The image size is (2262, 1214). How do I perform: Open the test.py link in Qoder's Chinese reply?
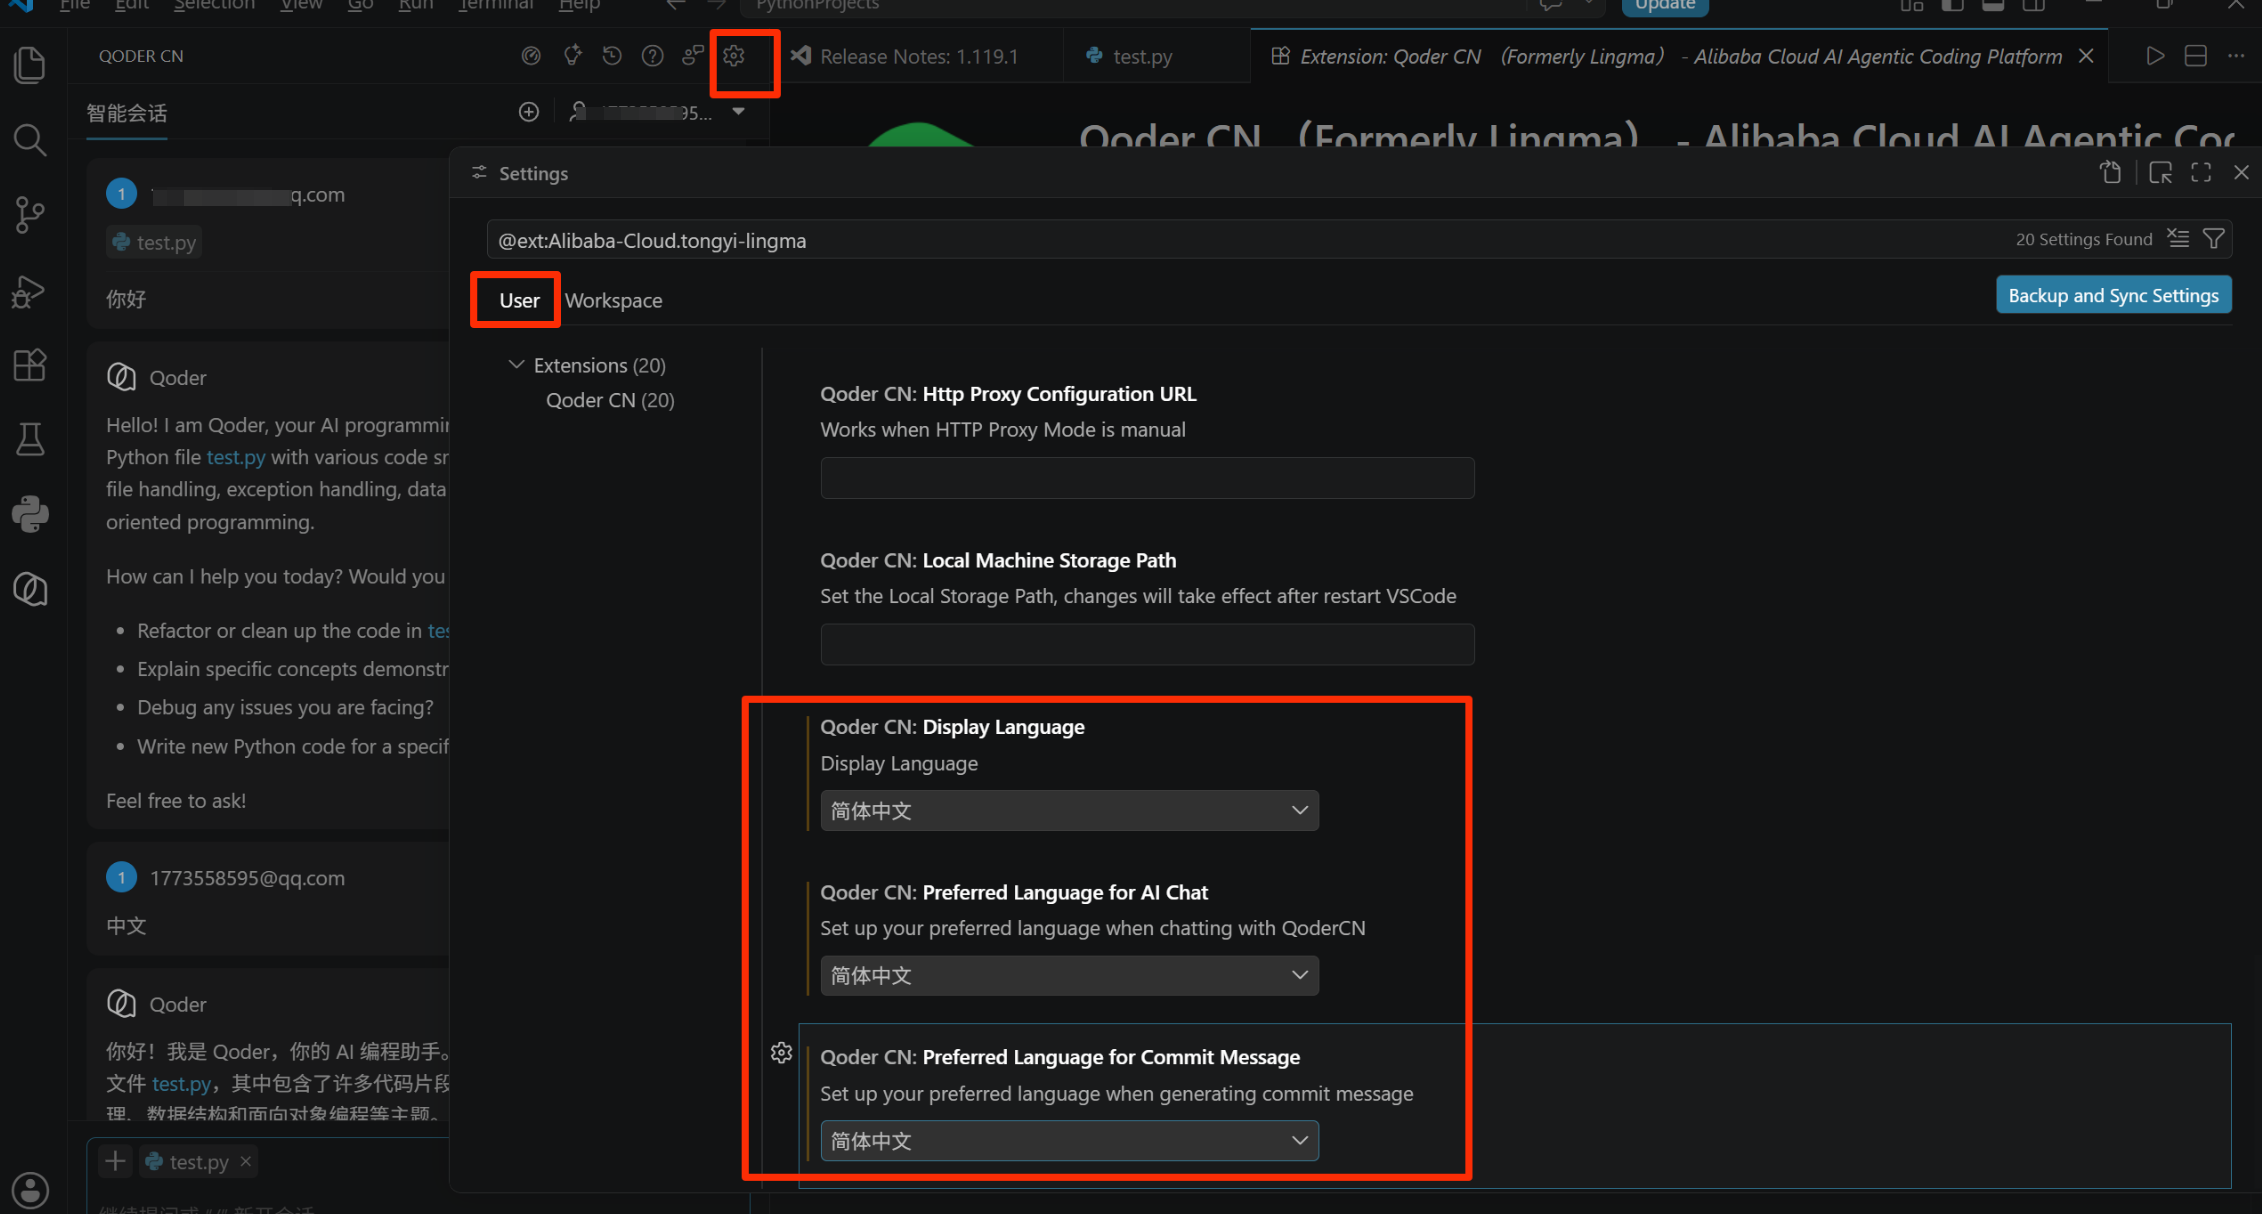[181, 1084]
